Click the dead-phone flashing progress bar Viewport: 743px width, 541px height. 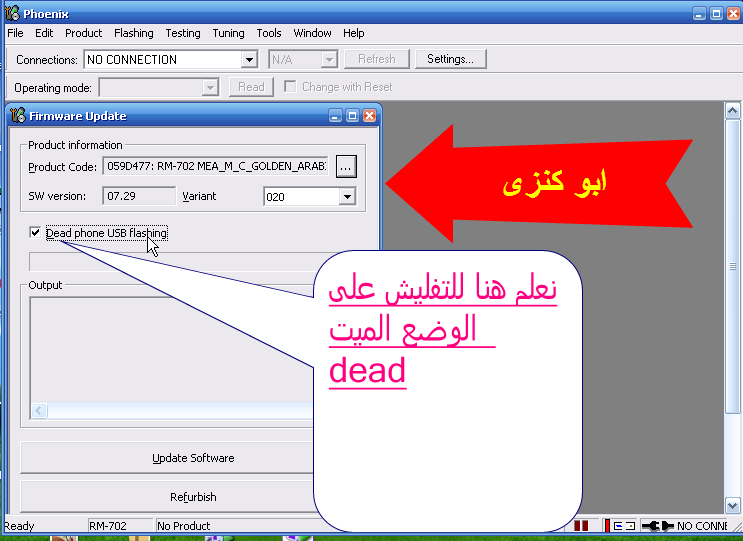tap(190, 261)
